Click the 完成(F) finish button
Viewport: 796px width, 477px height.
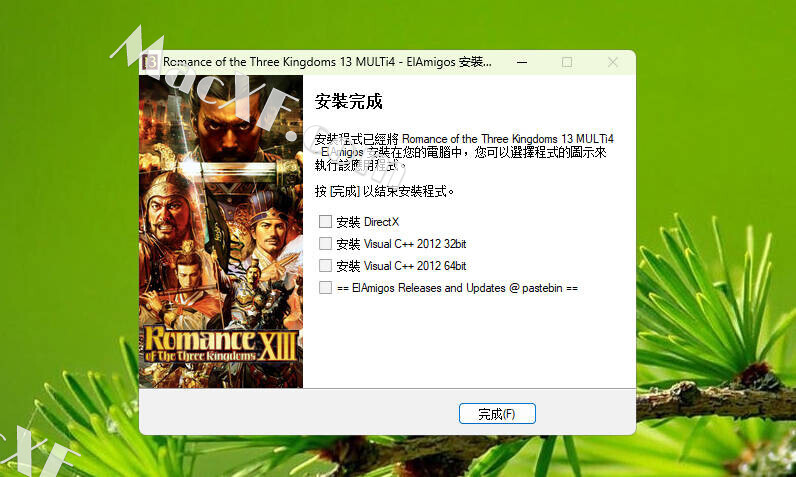[x=497, y=414]
